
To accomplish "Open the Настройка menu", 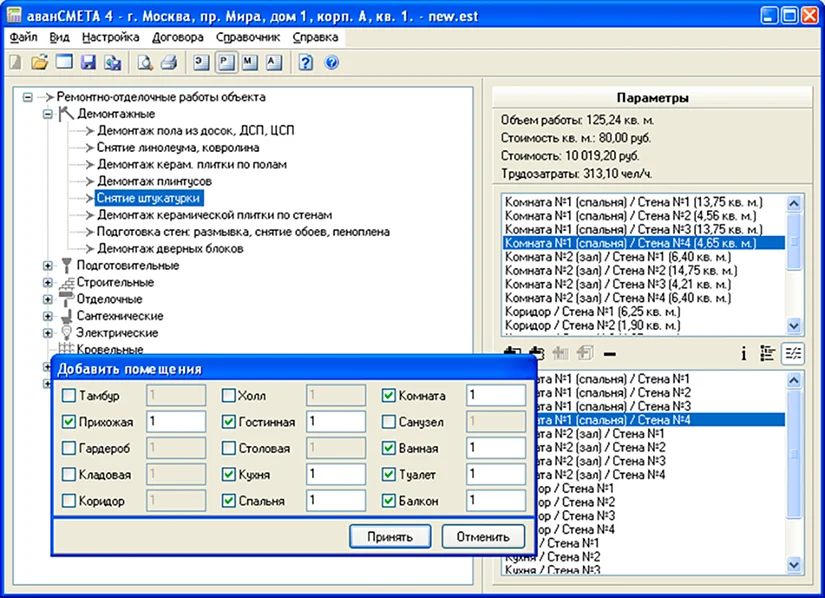I will coord(110,37).
